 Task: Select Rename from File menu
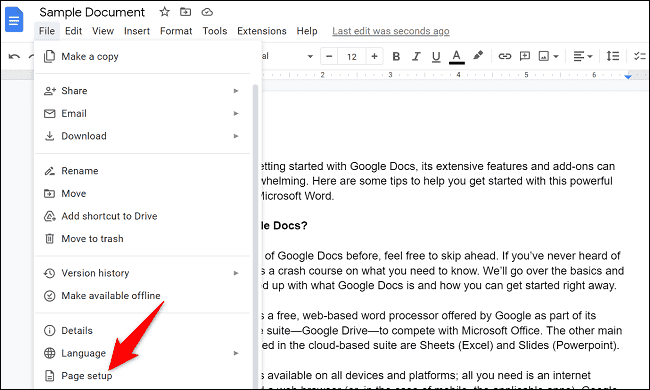point(143,171)
